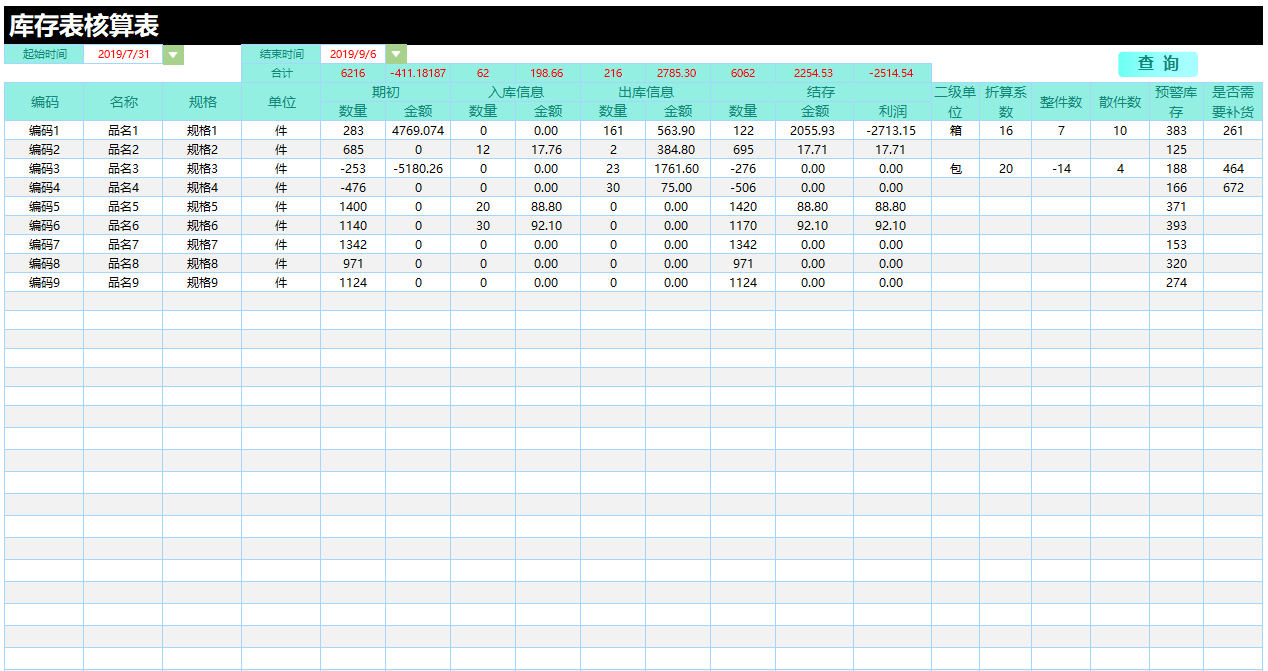Click the 库存表核算表 title
The image size is (1268, 671).
pos(84,26)
